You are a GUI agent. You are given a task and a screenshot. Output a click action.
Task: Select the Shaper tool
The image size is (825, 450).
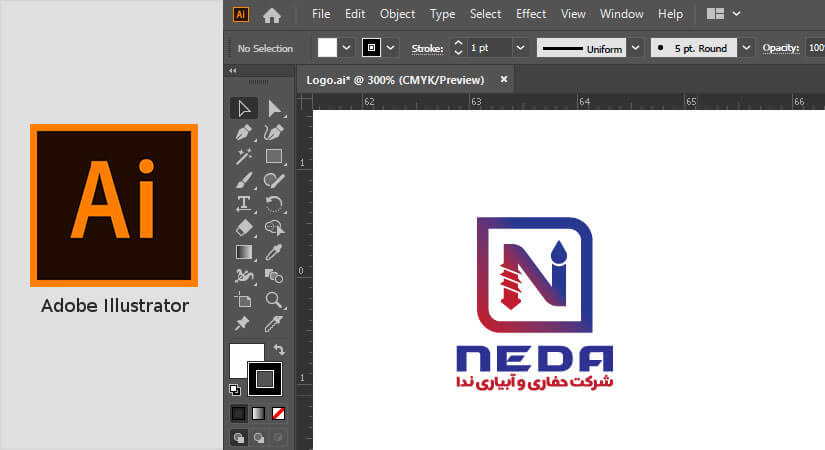274,181
